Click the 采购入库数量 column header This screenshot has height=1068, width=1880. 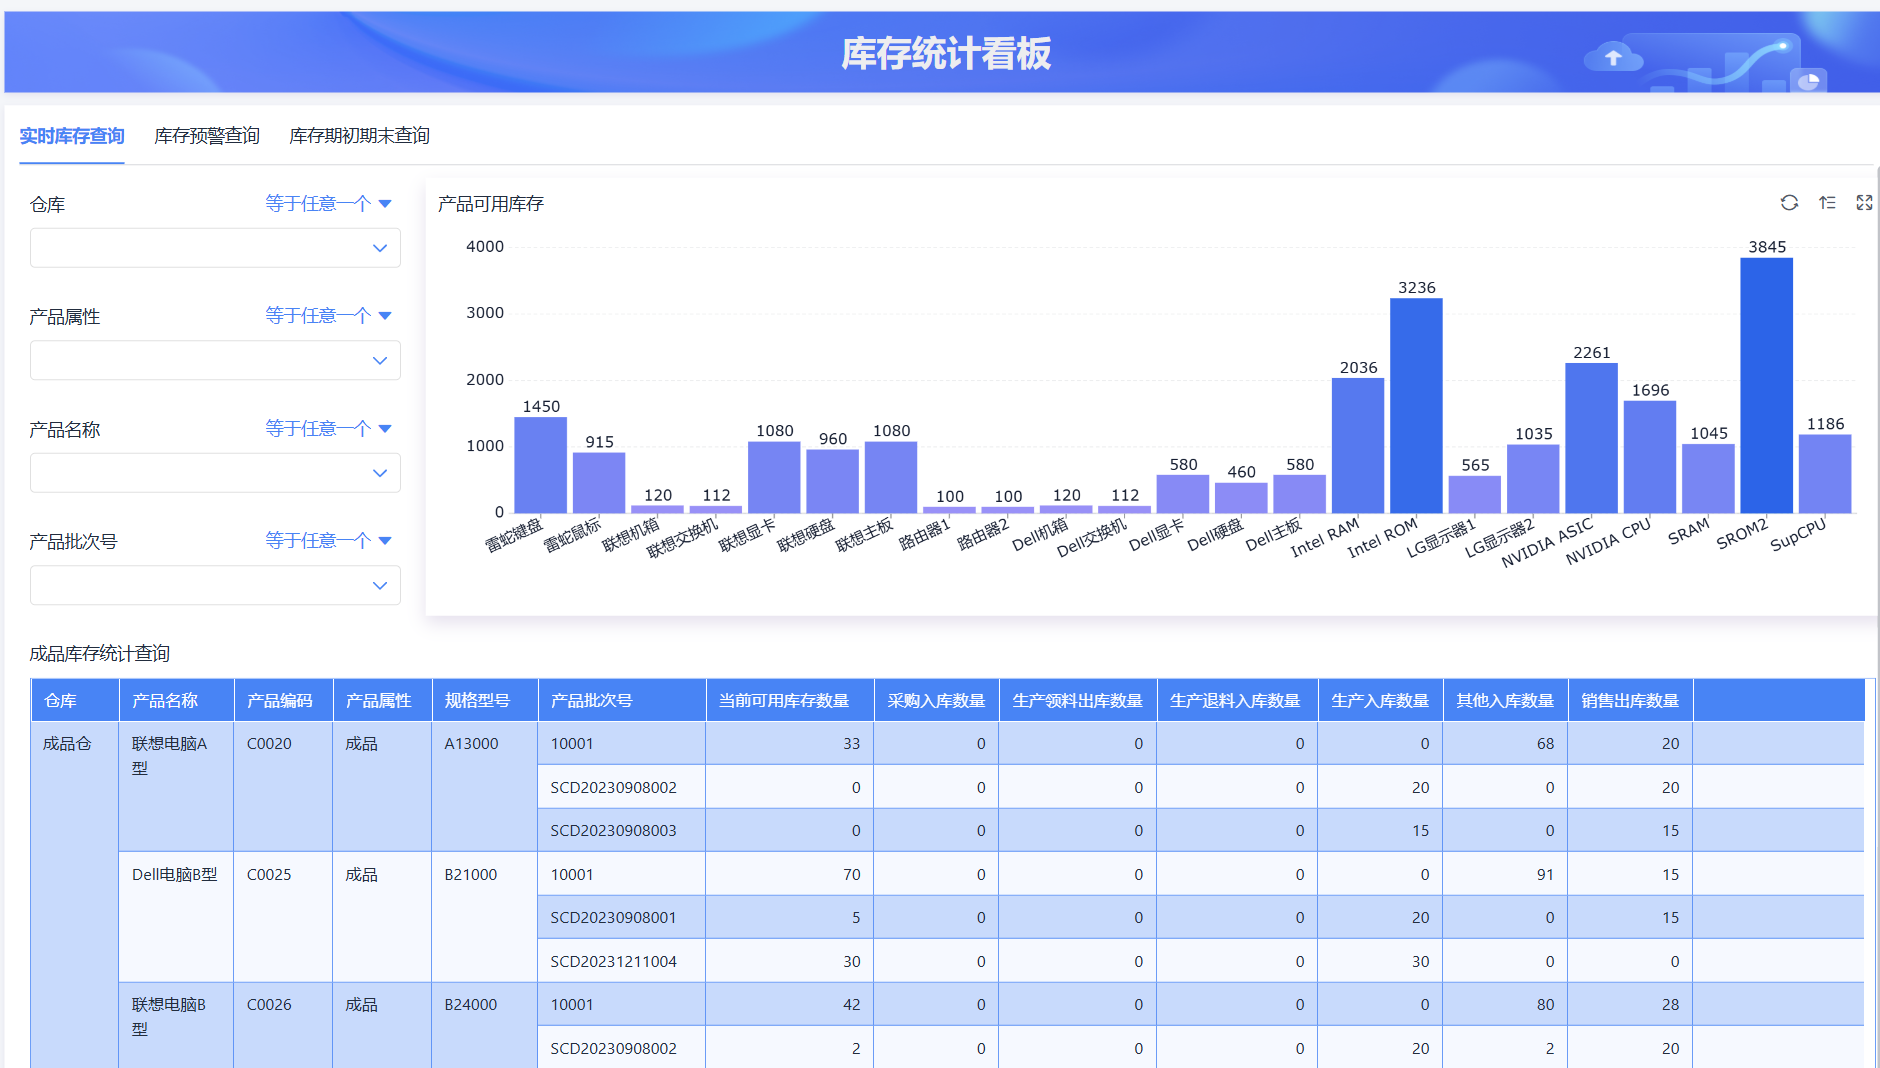point(937,700)
